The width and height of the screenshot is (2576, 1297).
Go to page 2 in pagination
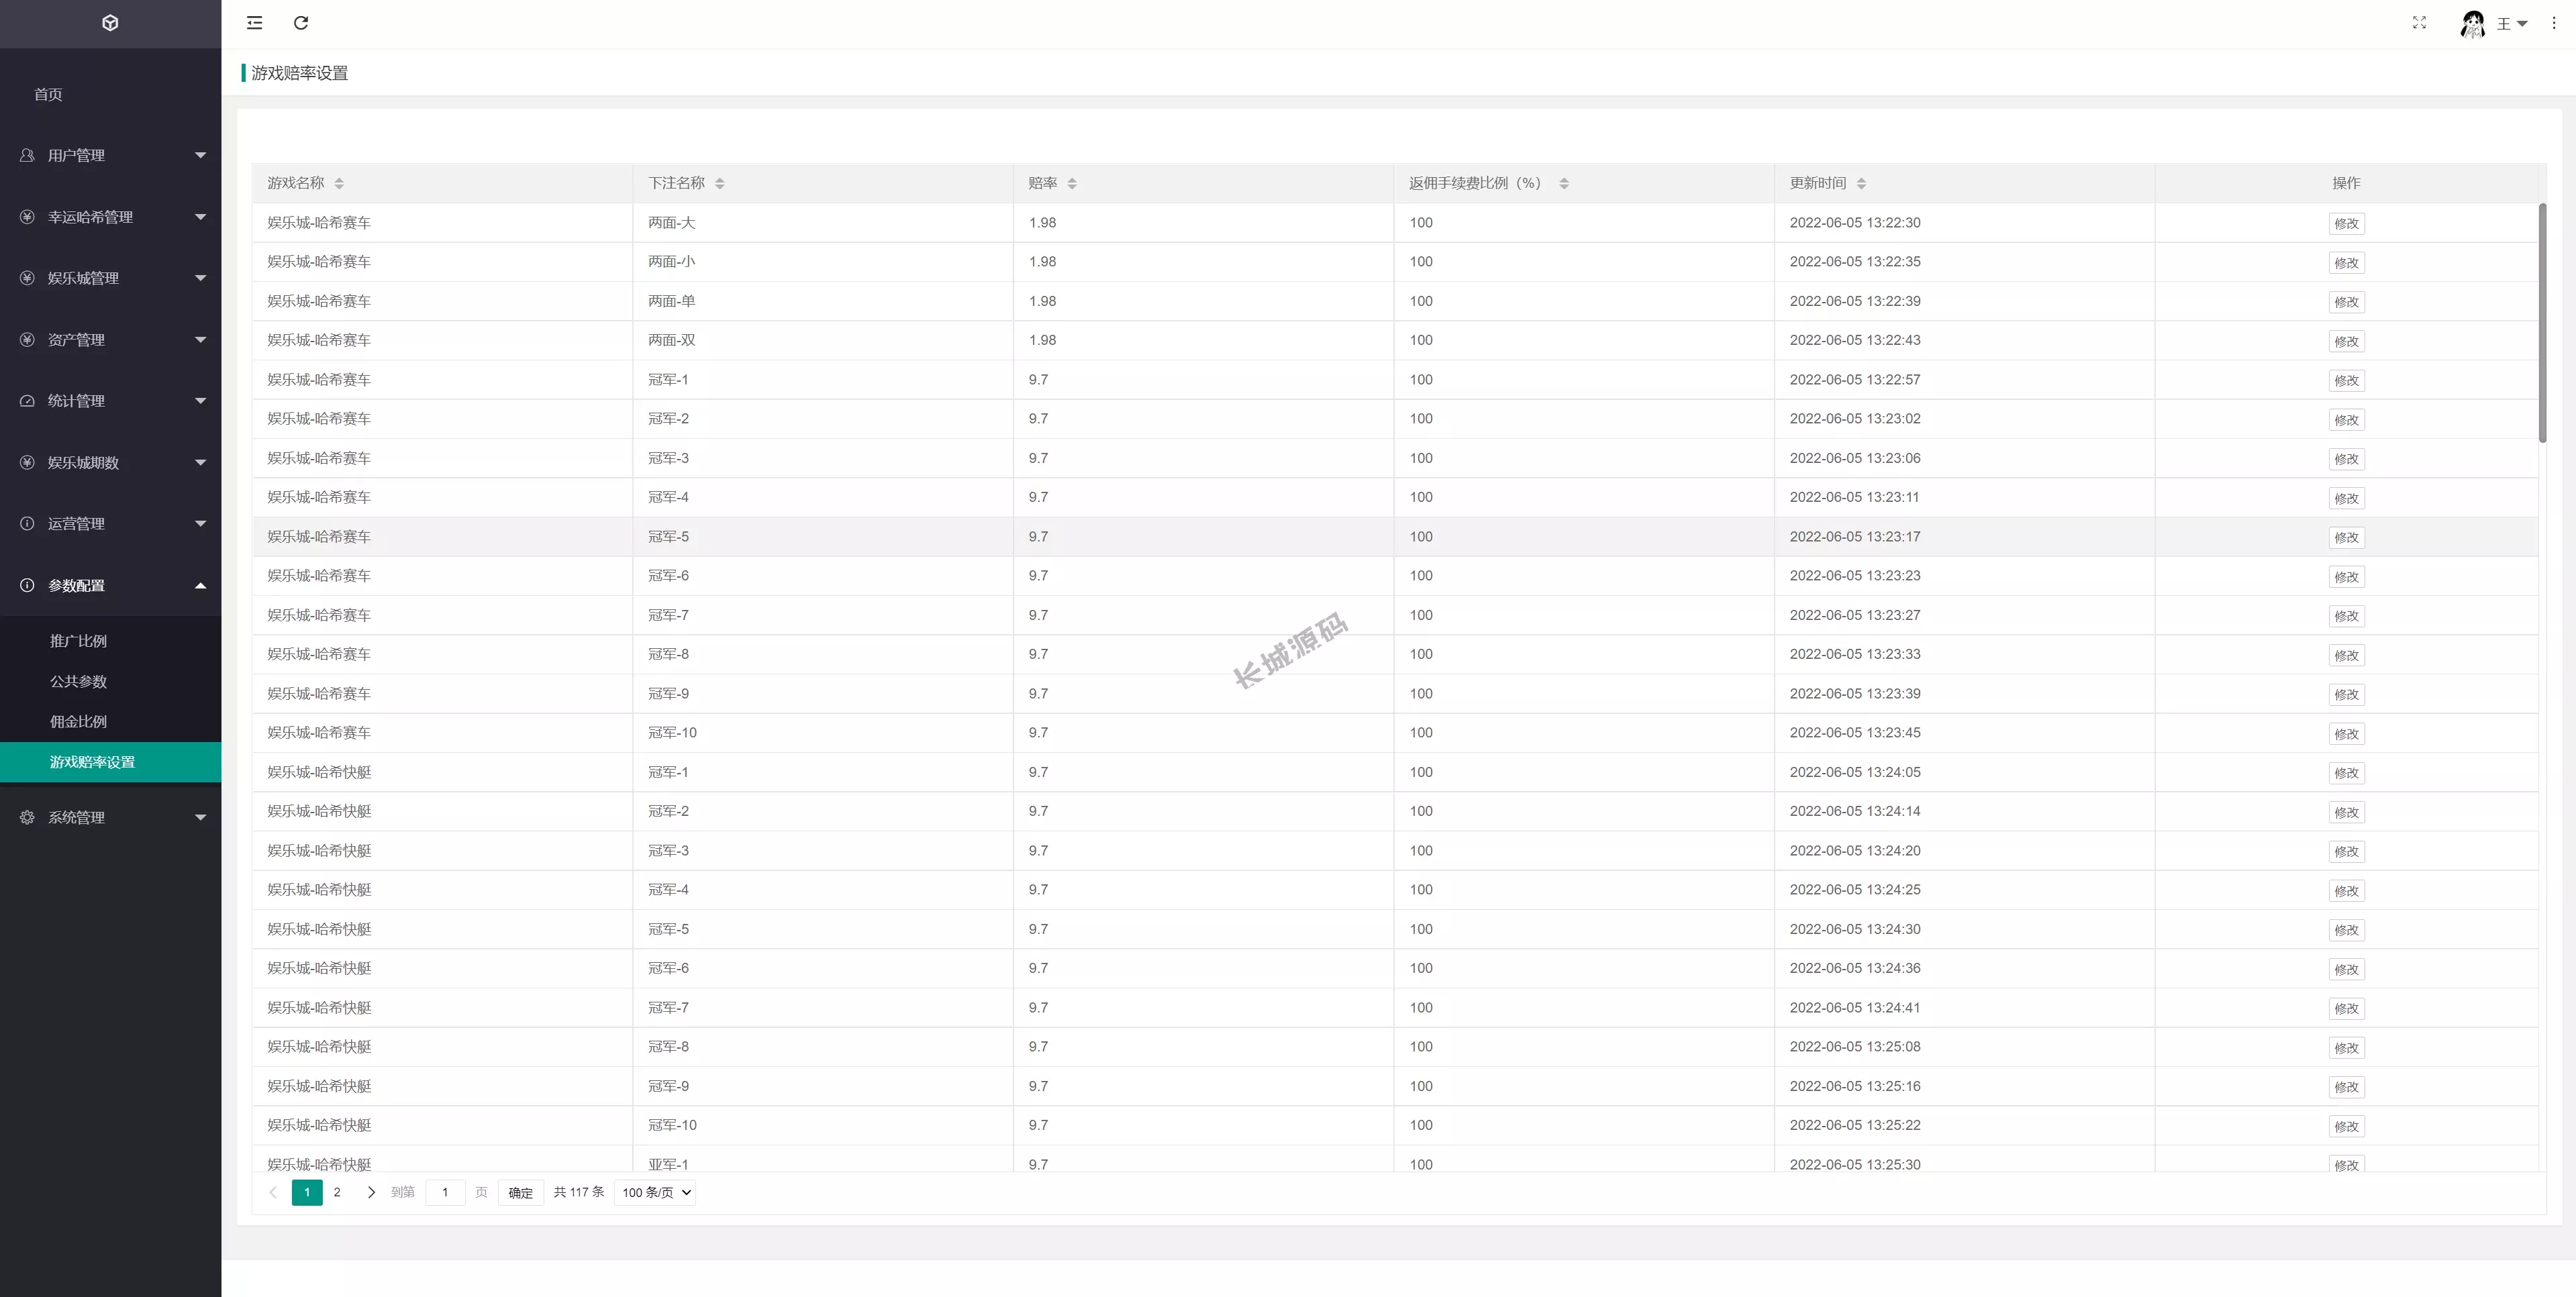point(337,1192)
